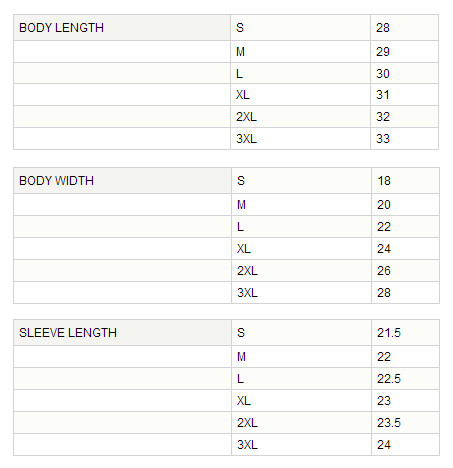Select body width value 22 for L
Screen dimensions: 453x468
pos(405,227)
